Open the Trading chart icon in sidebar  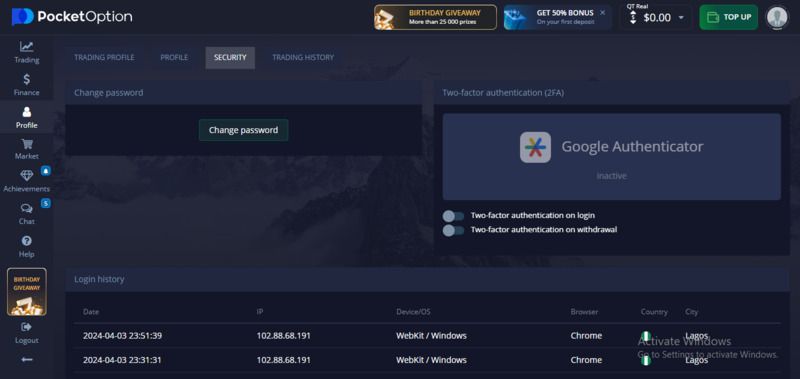point(27,46)
